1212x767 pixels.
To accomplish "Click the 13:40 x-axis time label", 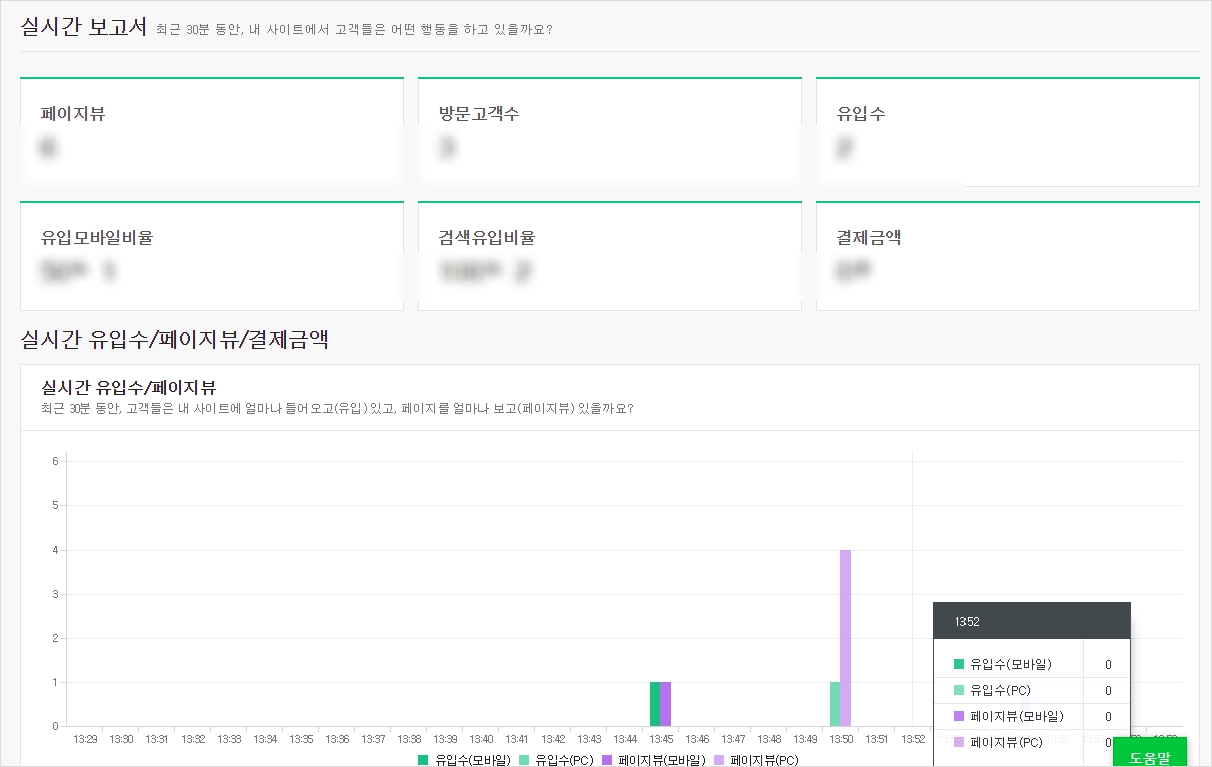I will pos(481,739).
